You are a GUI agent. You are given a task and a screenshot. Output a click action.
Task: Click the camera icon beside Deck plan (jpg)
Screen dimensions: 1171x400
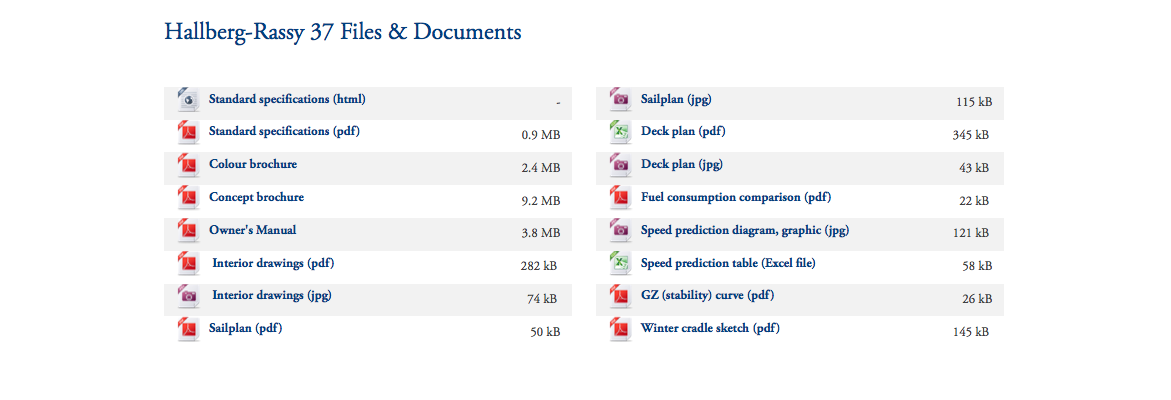(x=621, y=166)
